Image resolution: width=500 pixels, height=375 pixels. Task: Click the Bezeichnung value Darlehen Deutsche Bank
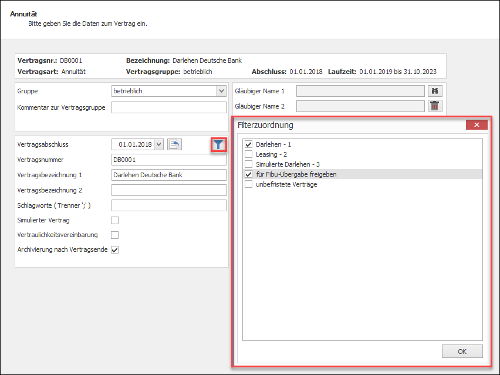coord(207,61)
